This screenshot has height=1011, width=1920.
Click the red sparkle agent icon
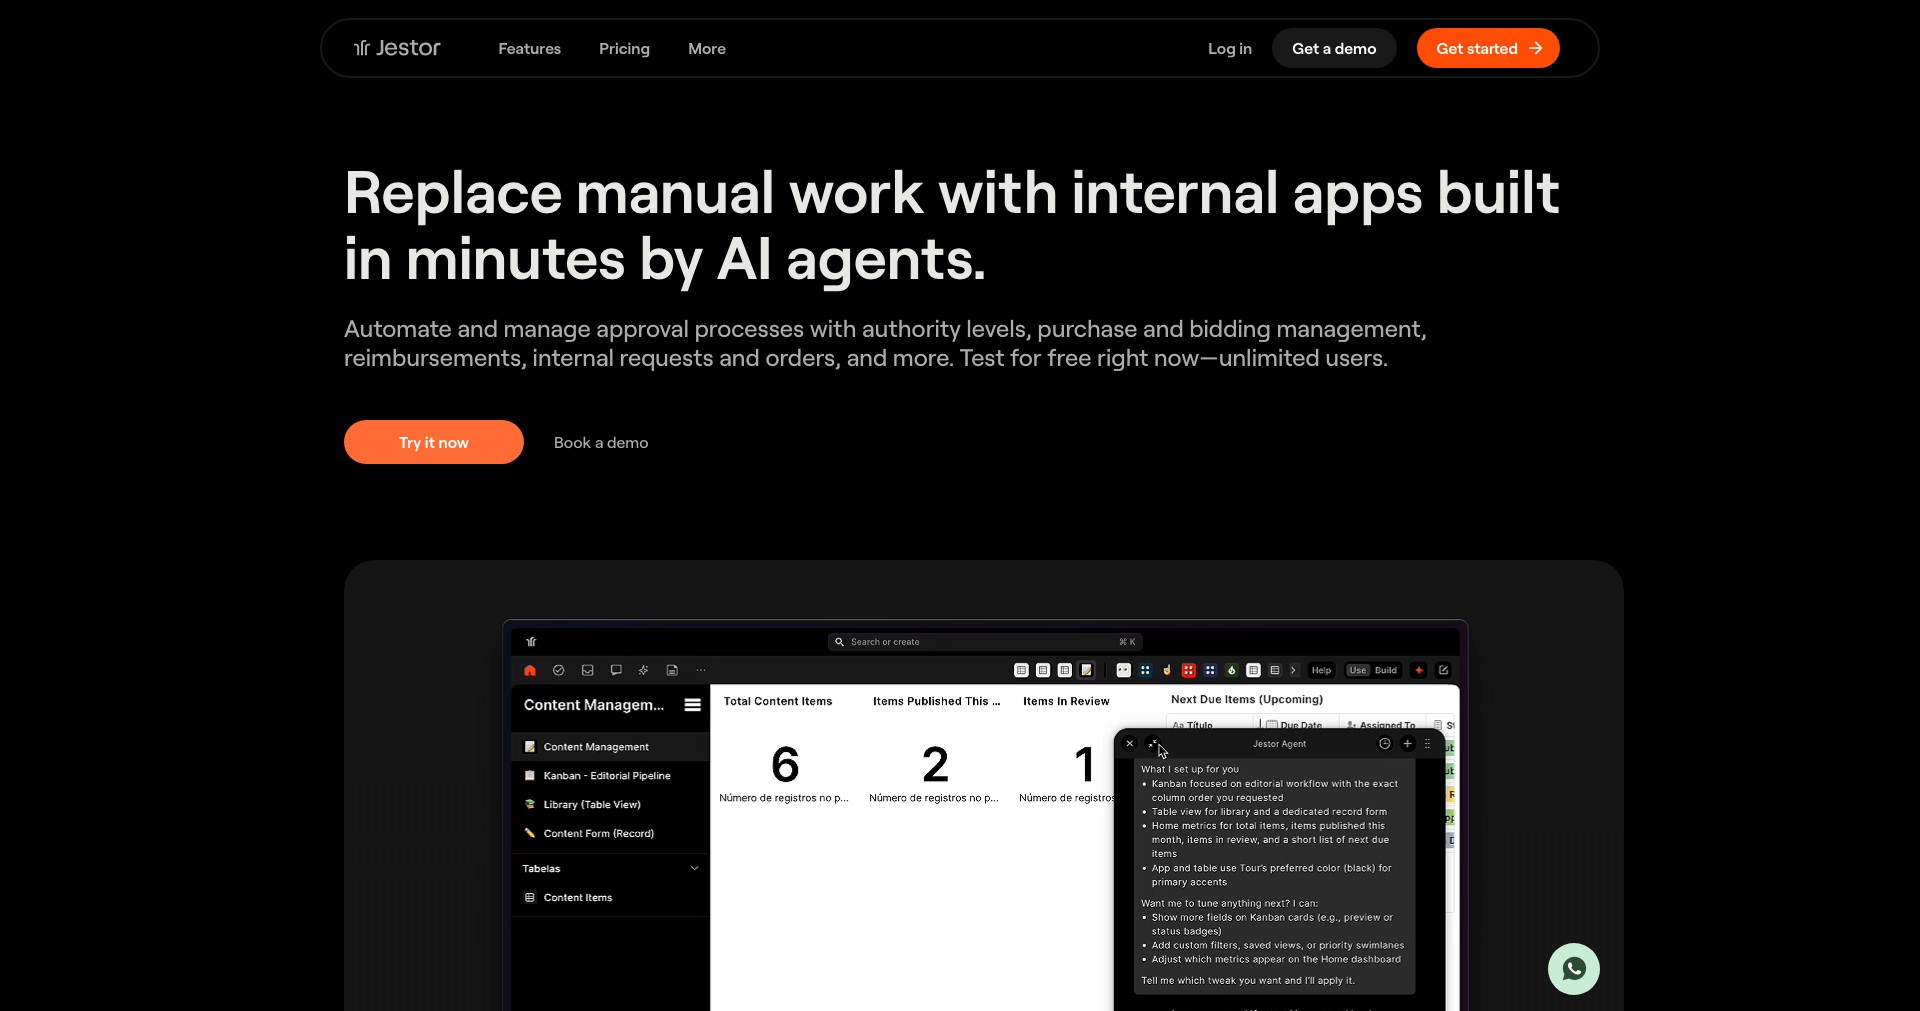[1419, 670]
